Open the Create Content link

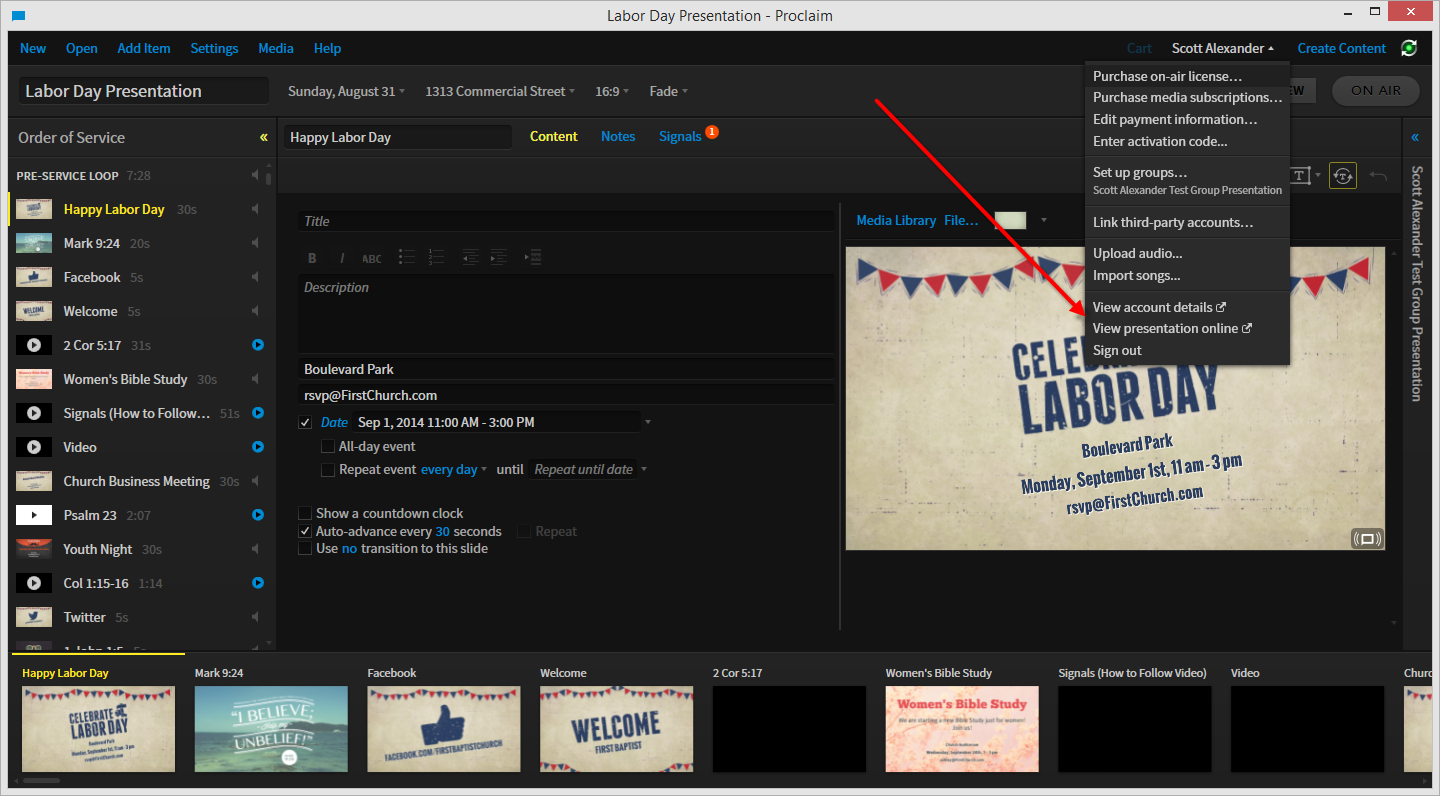click(1342, 48)
